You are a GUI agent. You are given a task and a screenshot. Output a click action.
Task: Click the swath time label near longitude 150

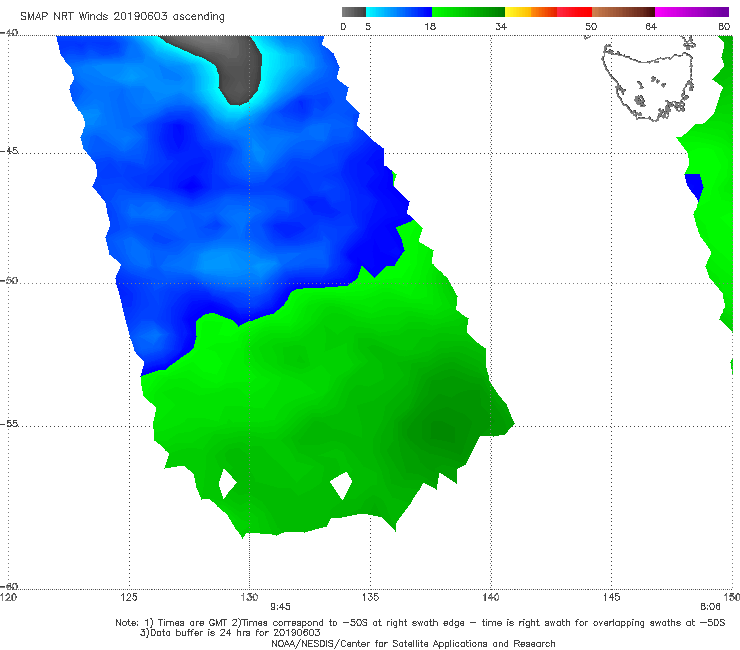(x=710, y=607)
